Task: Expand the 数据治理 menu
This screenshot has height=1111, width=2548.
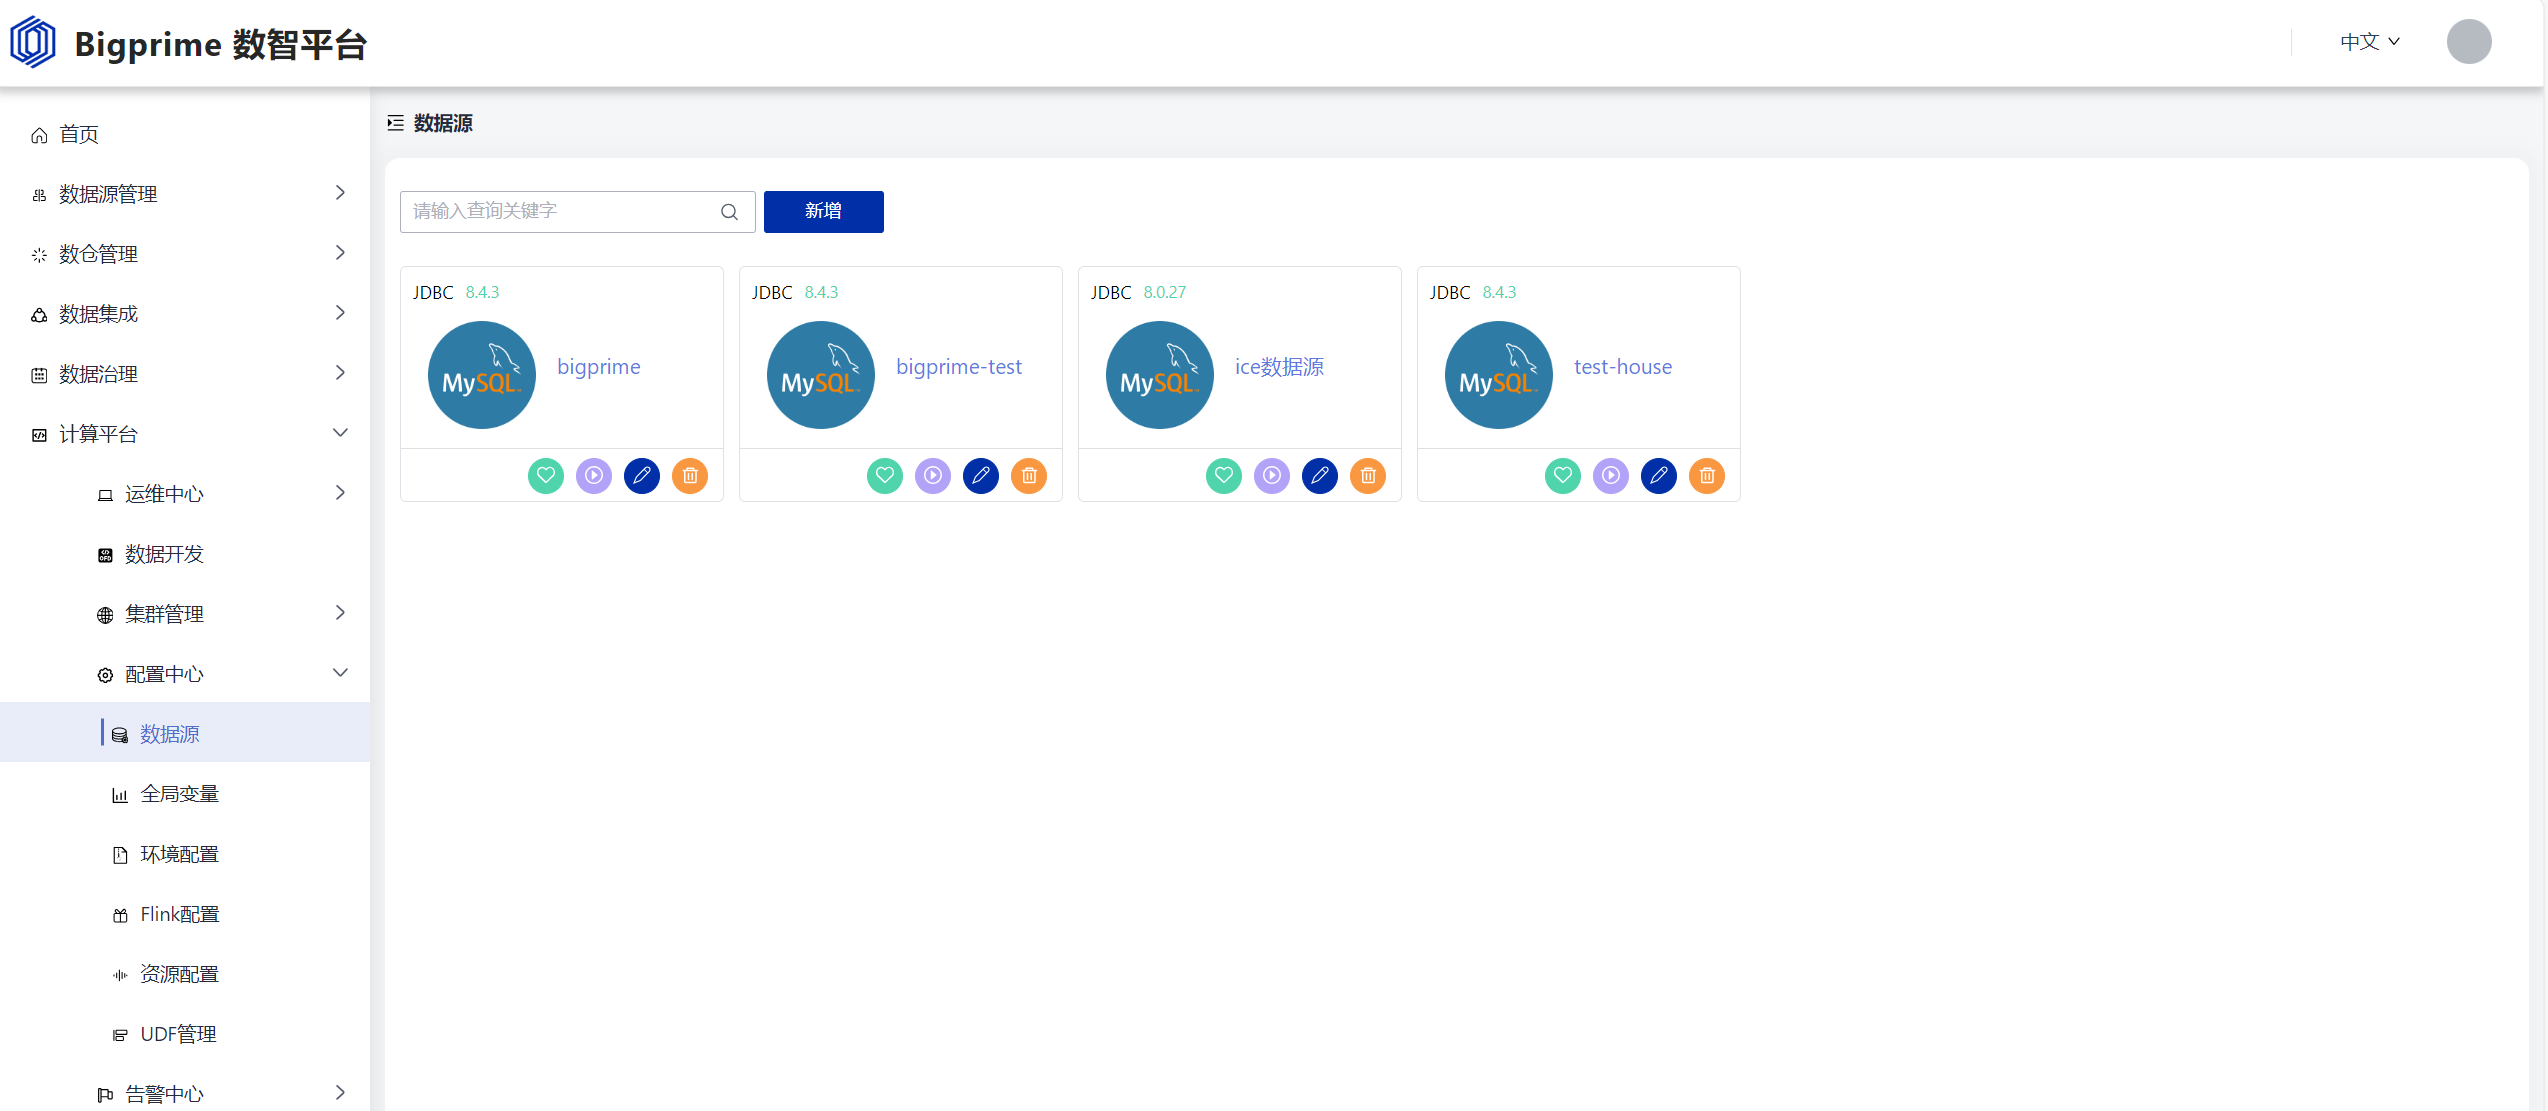Action: tap(185, 373)
